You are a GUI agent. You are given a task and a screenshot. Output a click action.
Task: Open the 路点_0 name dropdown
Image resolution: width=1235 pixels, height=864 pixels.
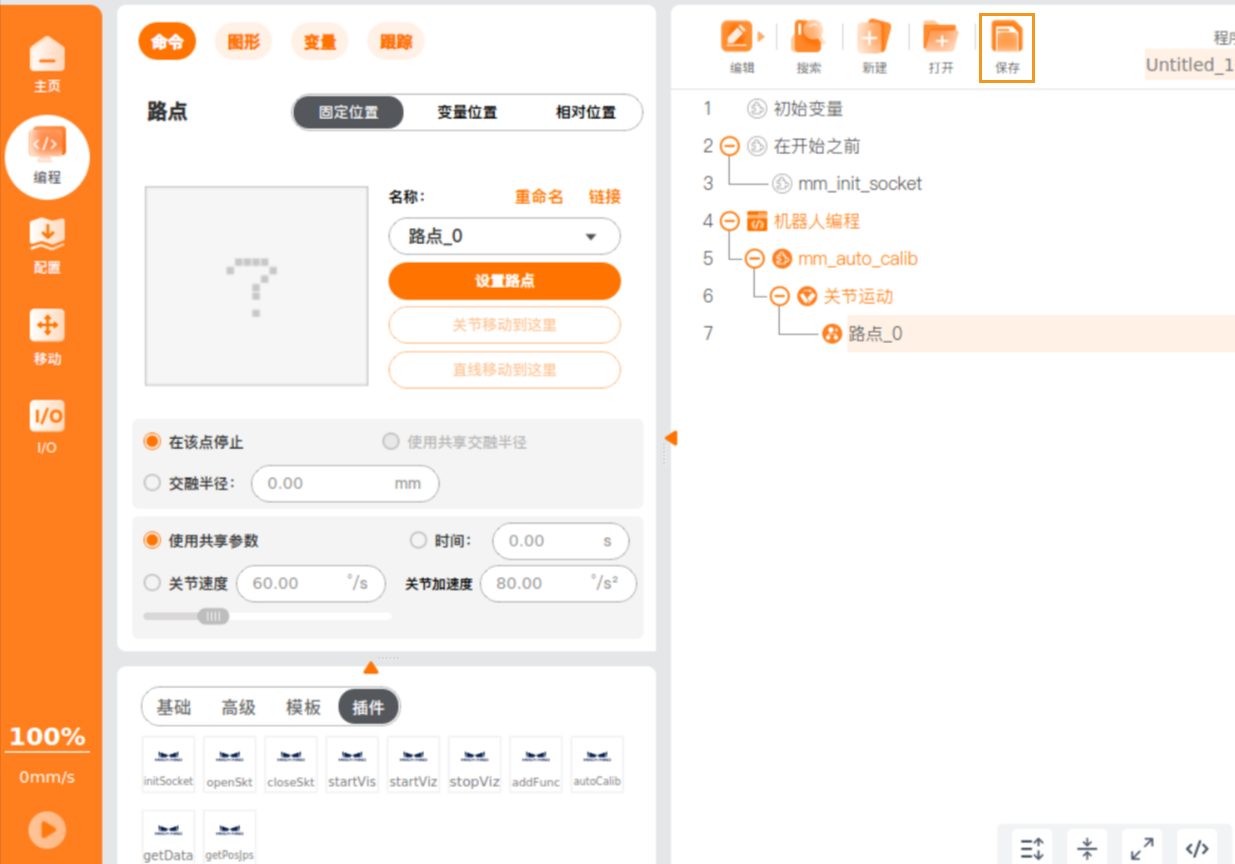coord(505,237)
